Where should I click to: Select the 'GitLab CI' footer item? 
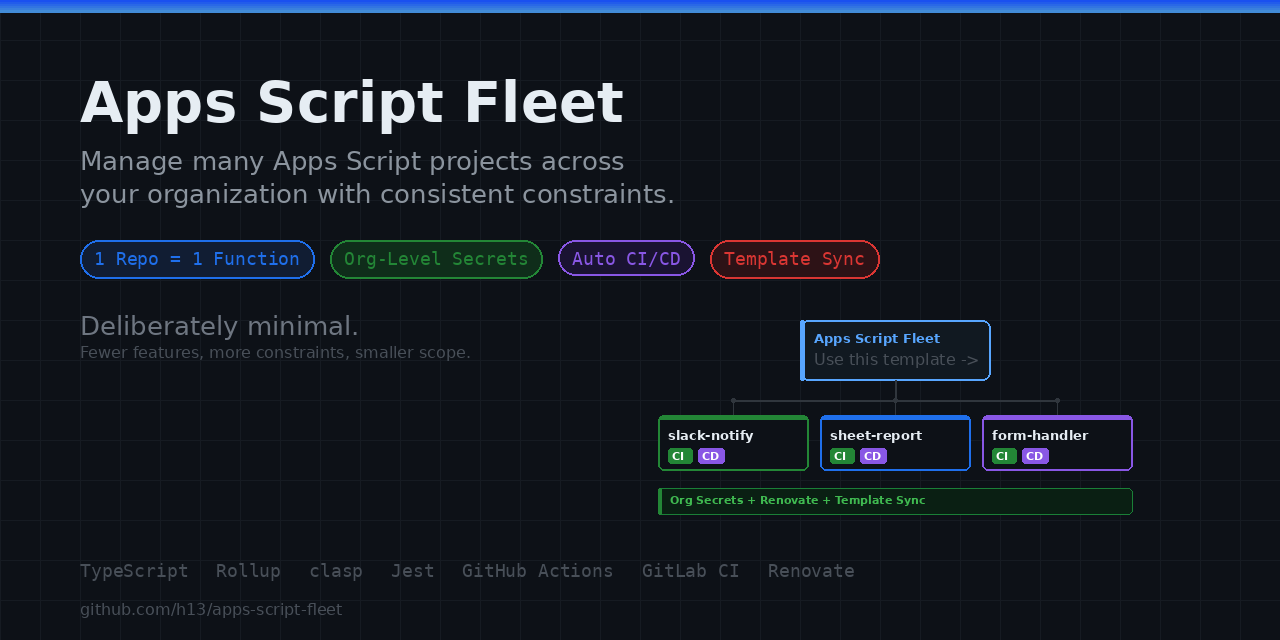[691, 570]
